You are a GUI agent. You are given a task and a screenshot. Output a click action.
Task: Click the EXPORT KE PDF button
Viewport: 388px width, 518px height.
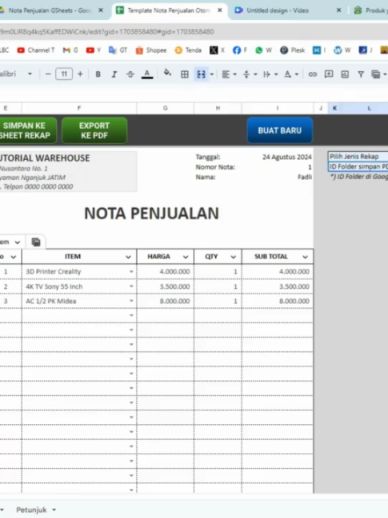[x=94, y=130]
